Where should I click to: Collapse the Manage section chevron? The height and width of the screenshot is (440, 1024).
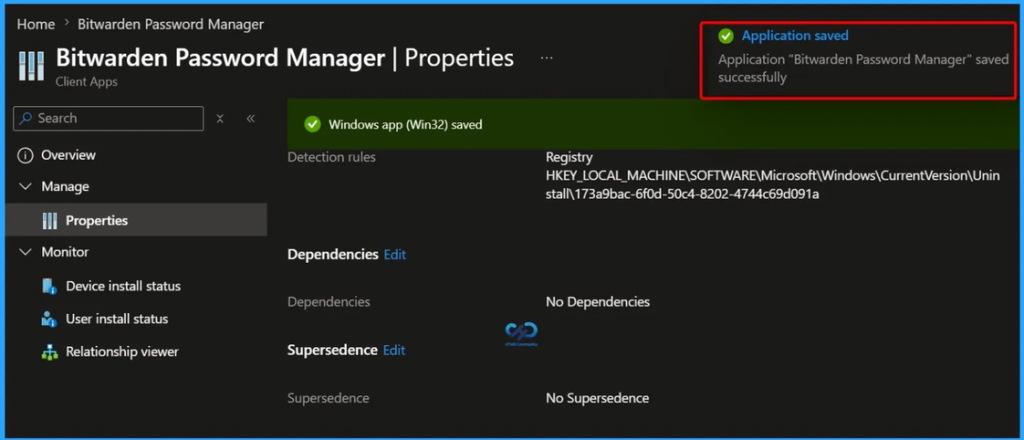coord(25,187)
